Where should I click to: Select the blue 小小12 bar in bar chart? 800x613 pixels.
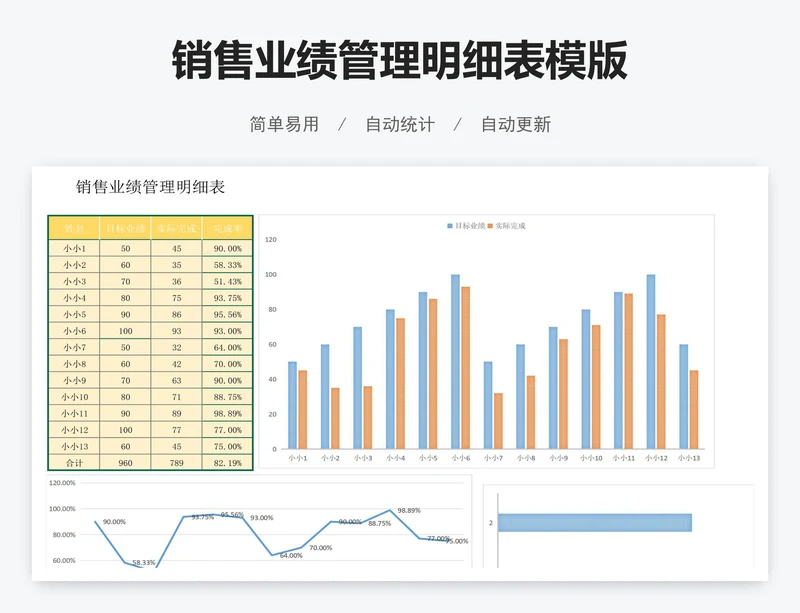[651, 362]
